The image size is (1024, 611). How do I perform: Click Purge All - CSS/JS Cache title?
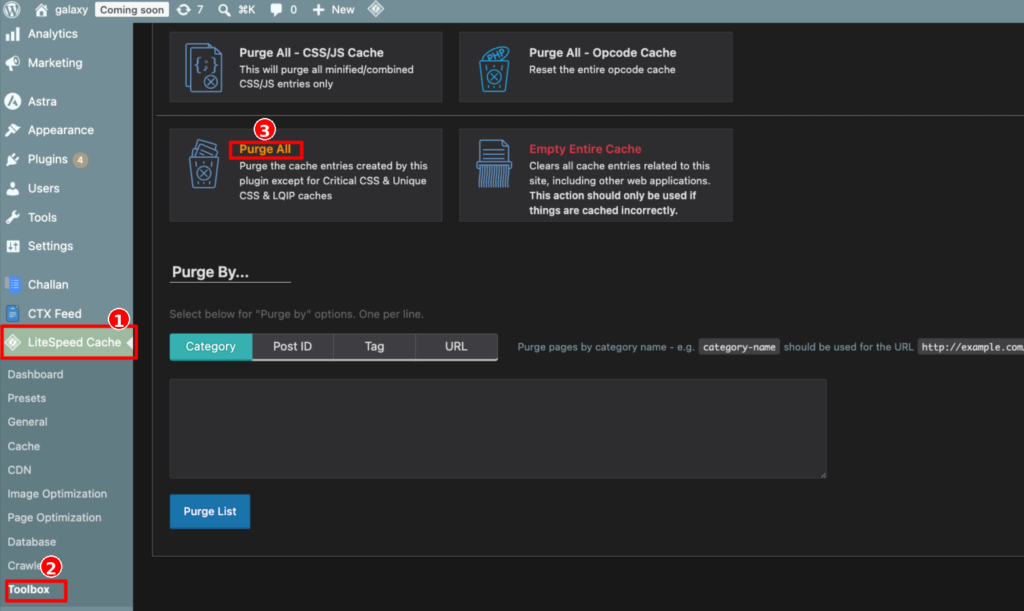(x=312, y=53)
